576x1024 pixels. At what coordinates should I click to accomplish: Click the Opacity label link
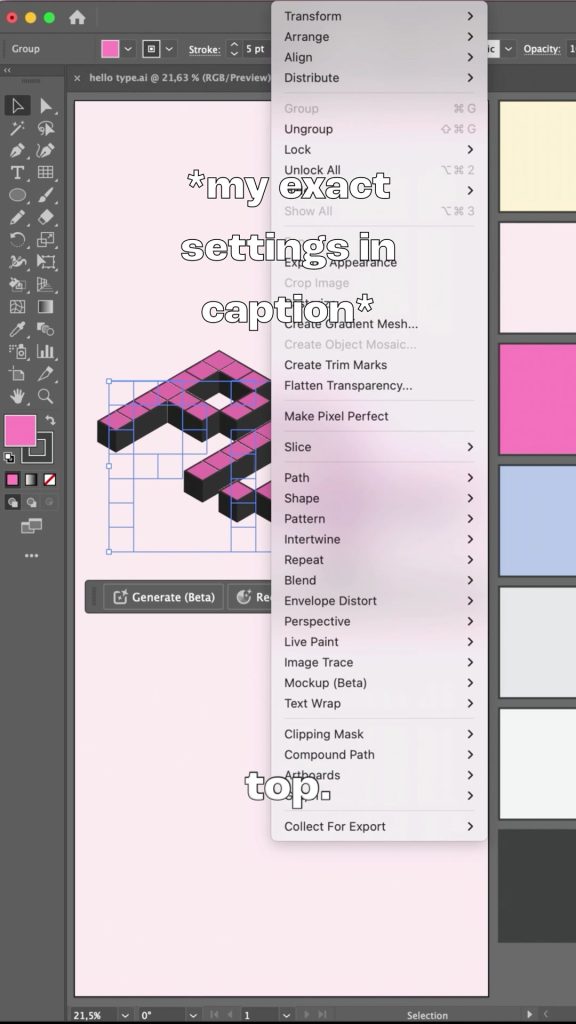click(x=541, y=49)
